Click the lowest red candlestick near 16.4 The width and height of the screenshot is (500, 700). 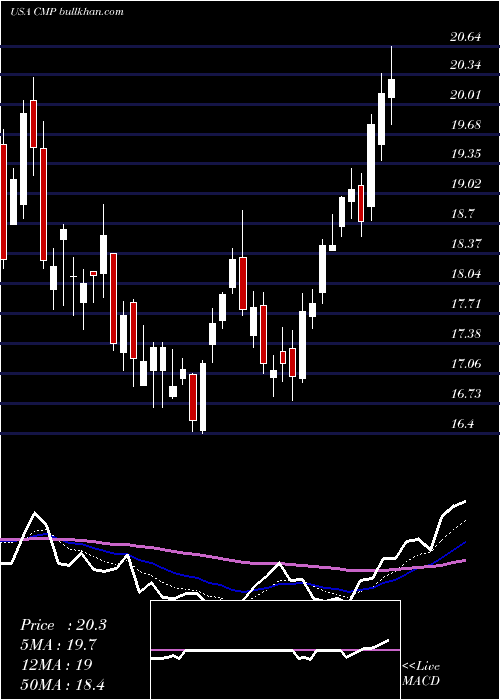pyautogui.click(x=193, y=397)
